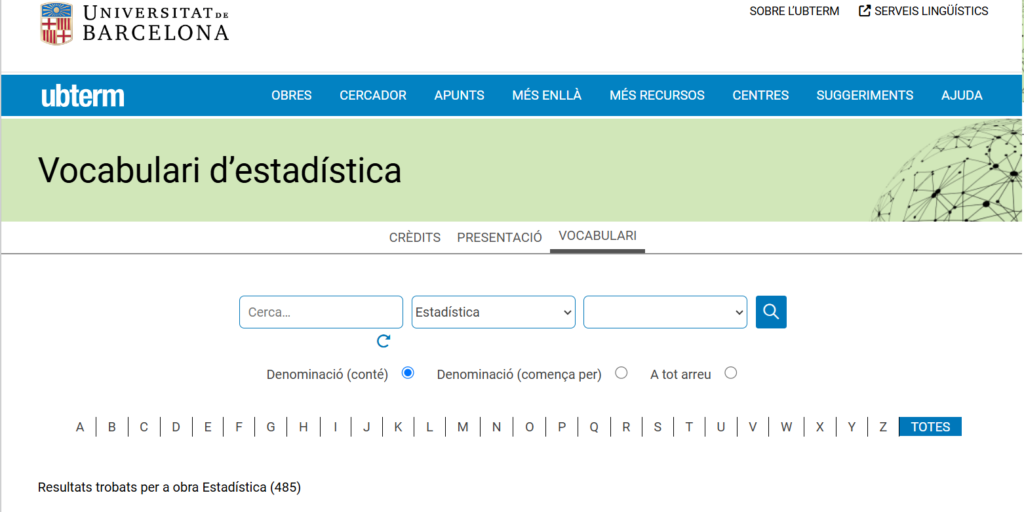Expand the empty dropdown next to search button
This screenshot has height=512, width=1024.
665,312
